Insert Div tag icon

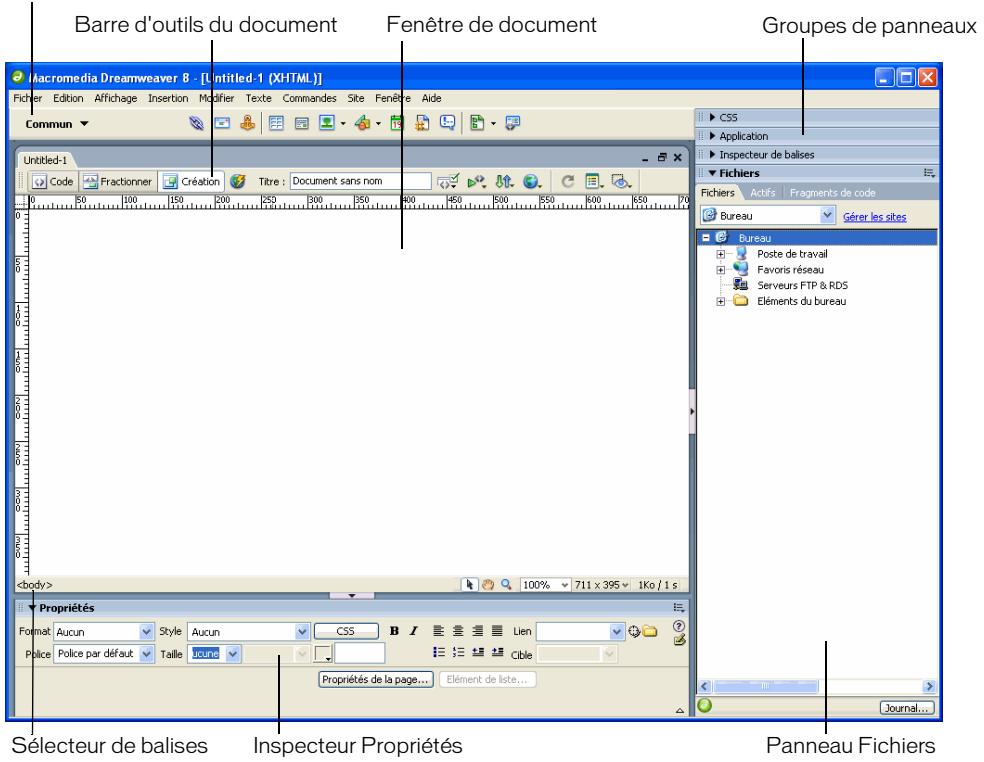pyautogui.click(x=302, y=124)
